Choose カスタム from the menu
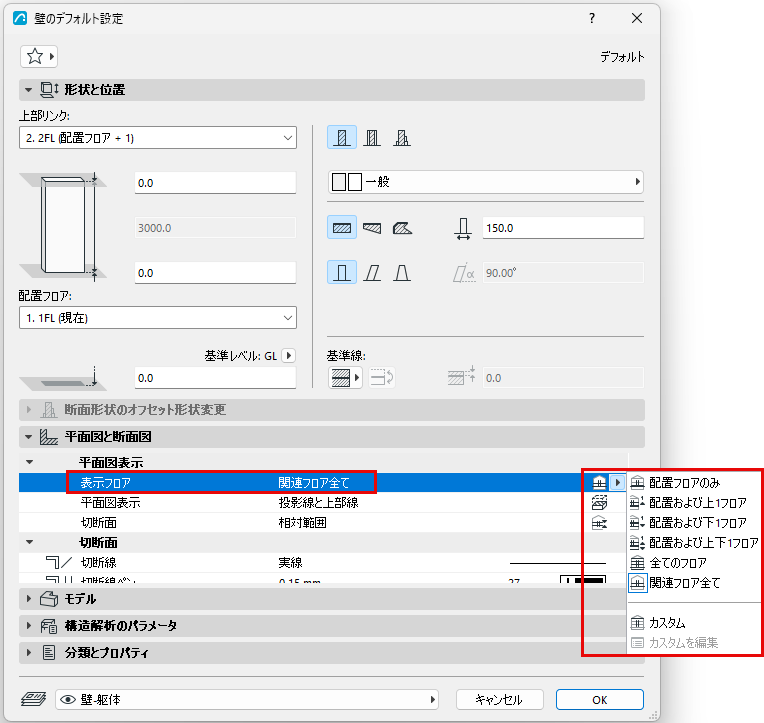The height and width of the screenshot is (723, 764). tap(694, 623)
